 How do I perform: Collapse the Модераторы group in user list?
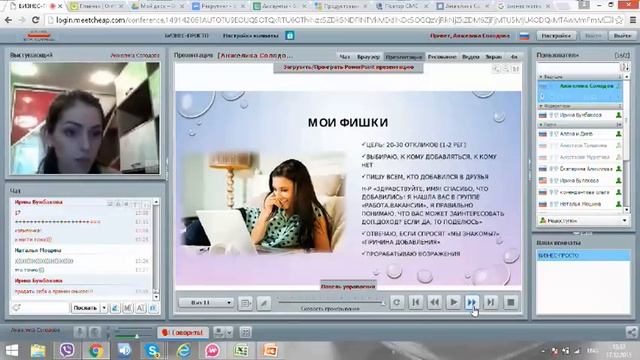coord(540,106)
